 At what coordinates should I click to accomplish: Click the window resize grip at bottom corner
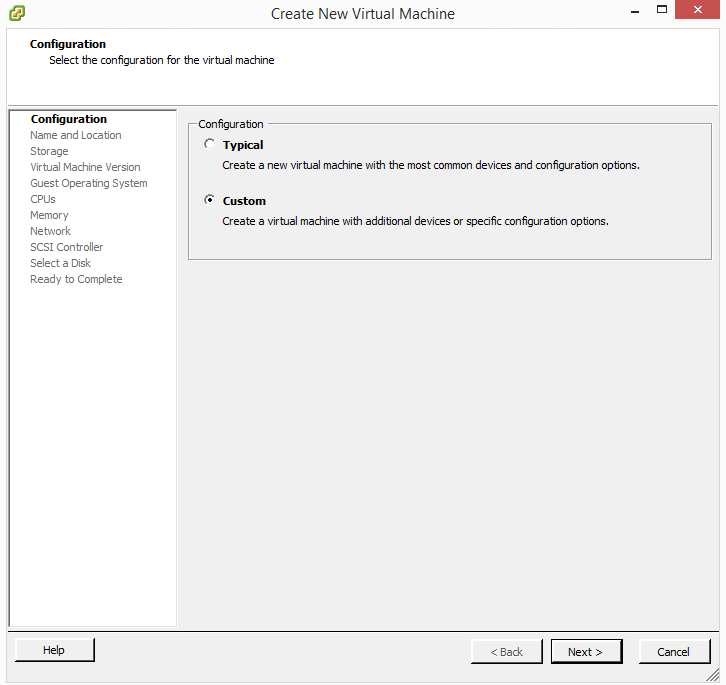point(713,675)
